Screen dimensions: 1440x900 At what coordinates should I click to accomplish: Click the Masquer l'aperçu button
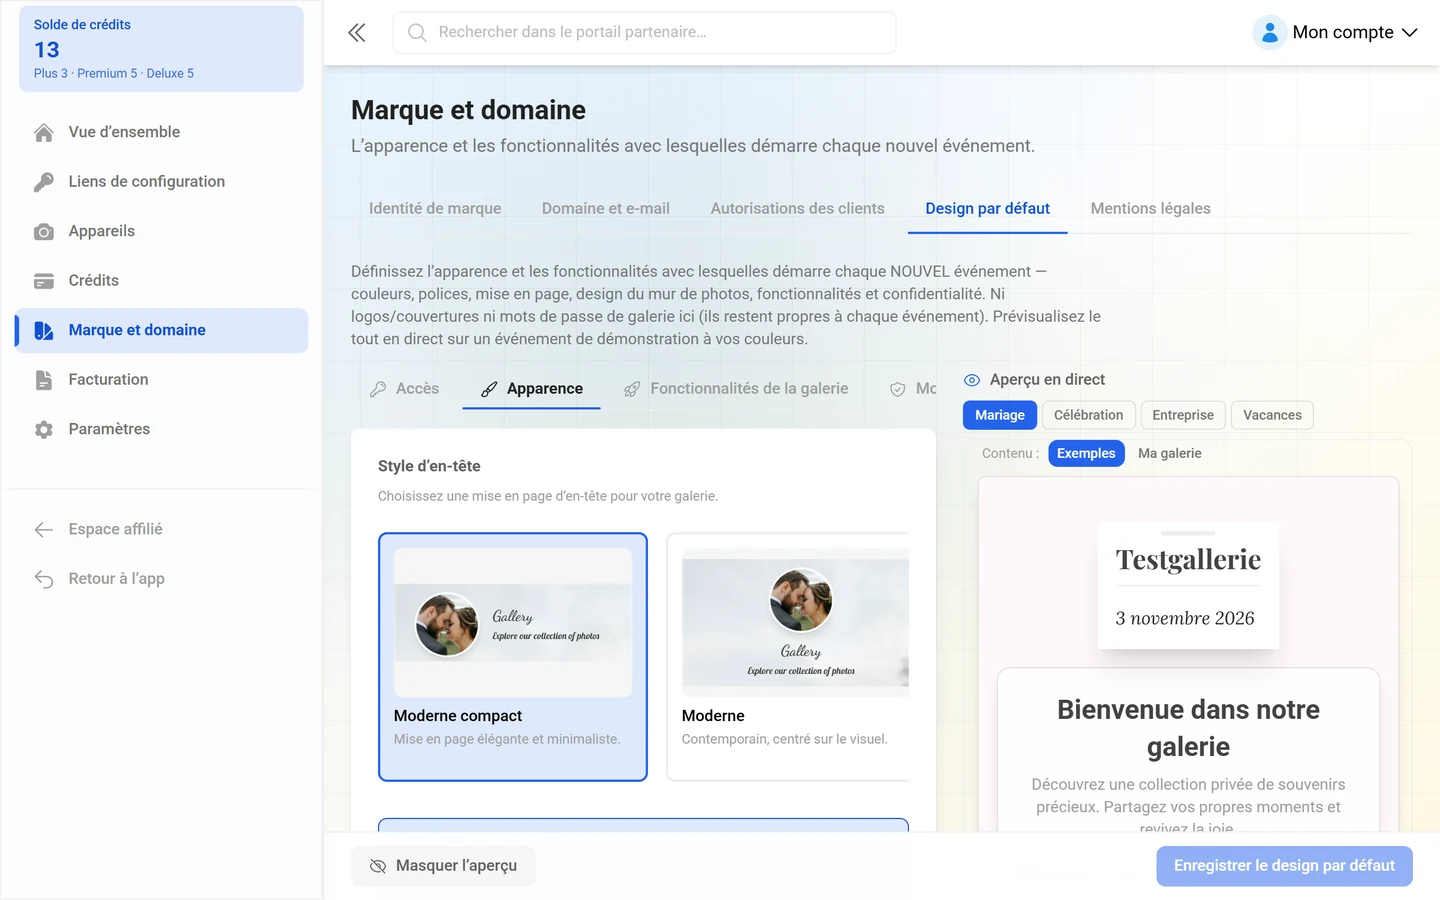coord(443,866)
